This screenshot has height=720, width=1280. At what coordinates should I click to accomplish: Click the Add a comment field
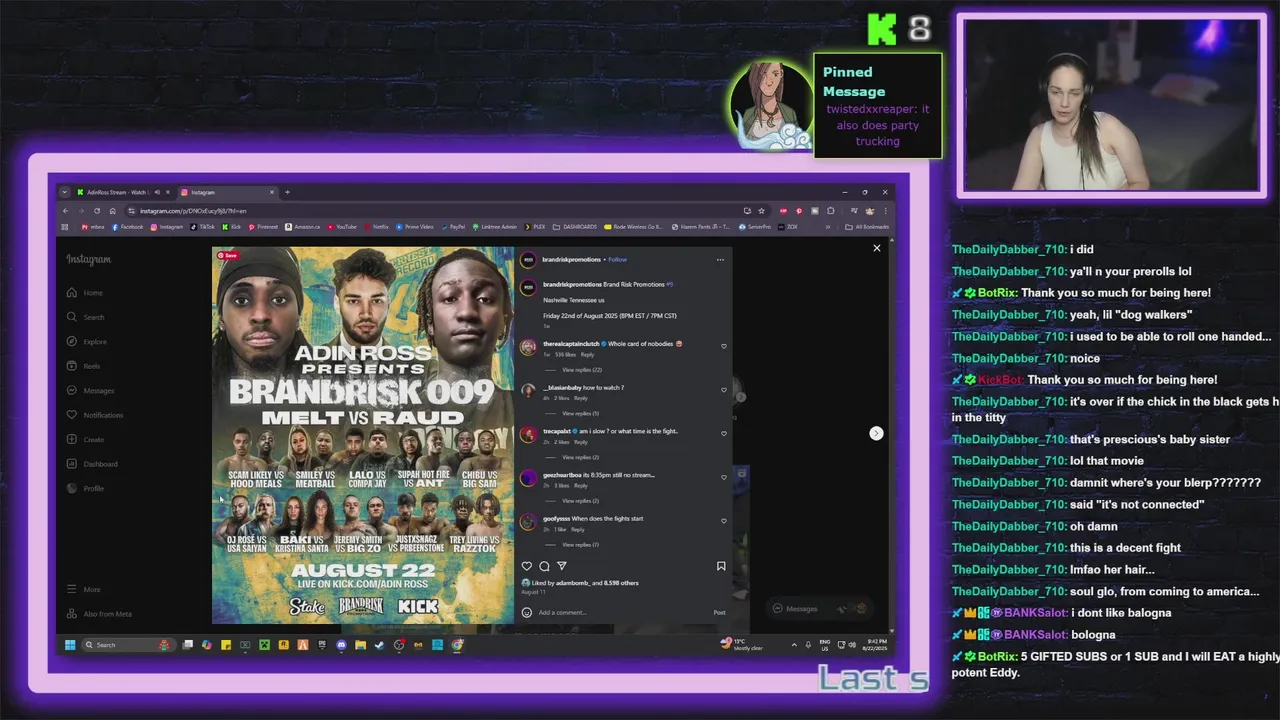click(x=620, y=613)
